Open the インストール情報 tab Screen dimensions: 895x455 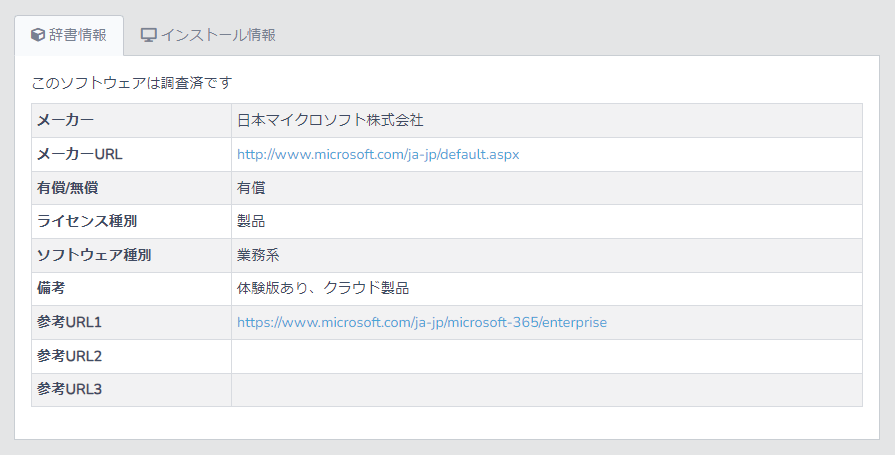tap(208, 35)
